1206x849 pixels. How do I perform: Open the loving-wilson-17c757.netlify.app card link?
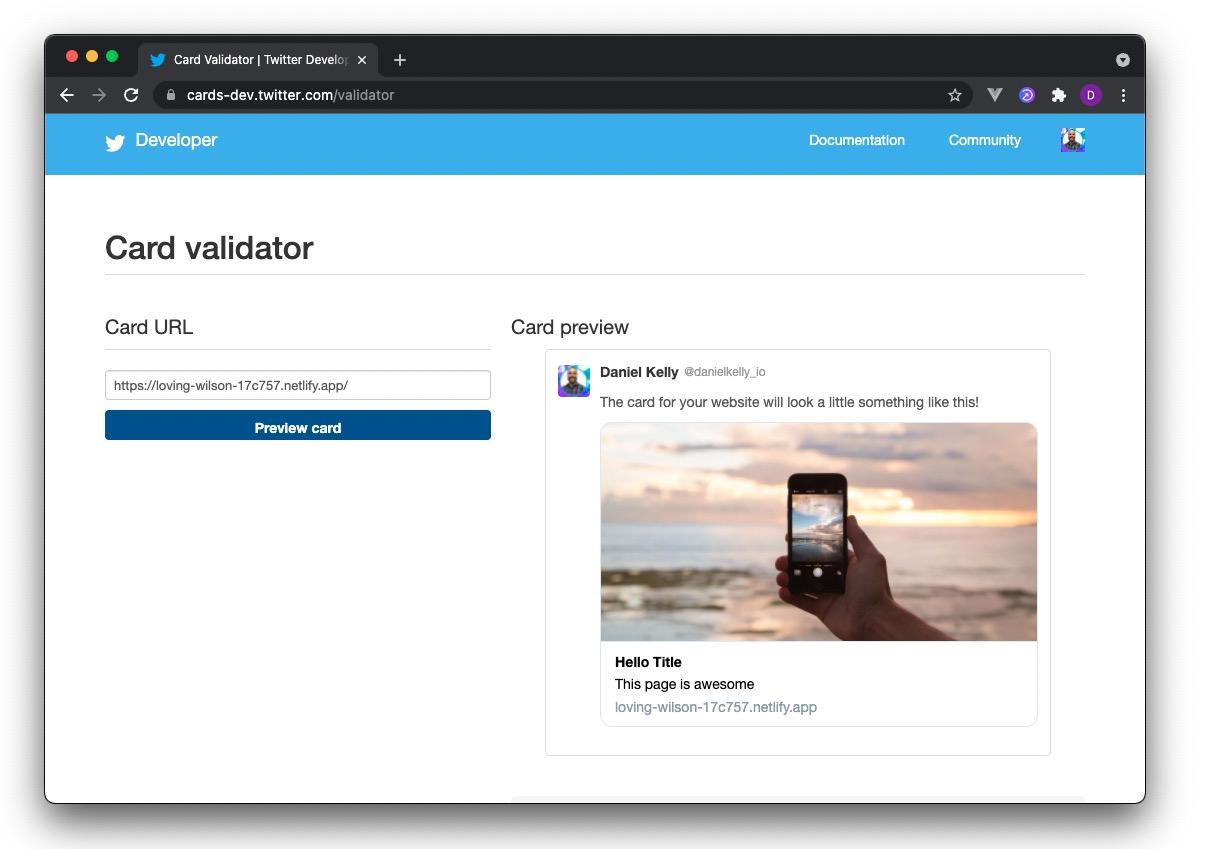(716, 707)
